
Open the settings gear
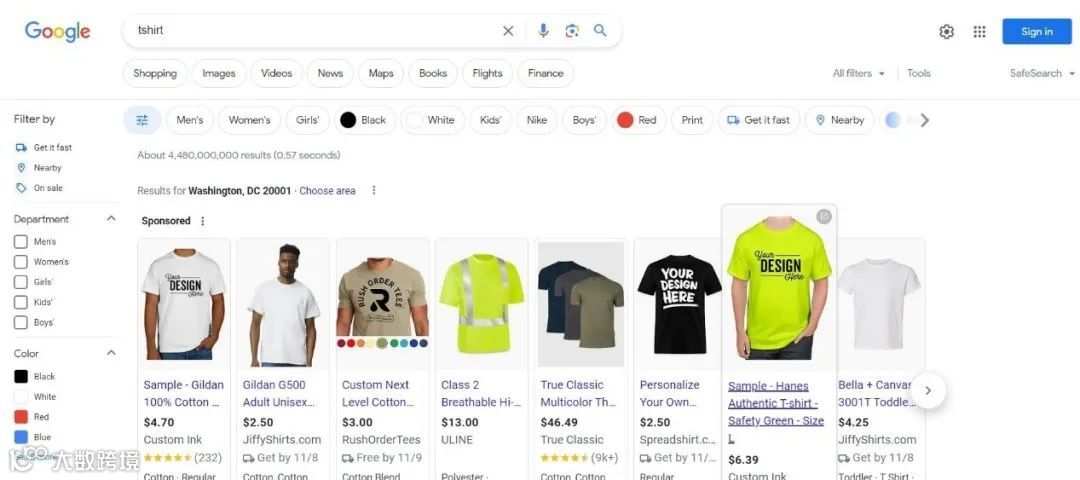[946, 32]
